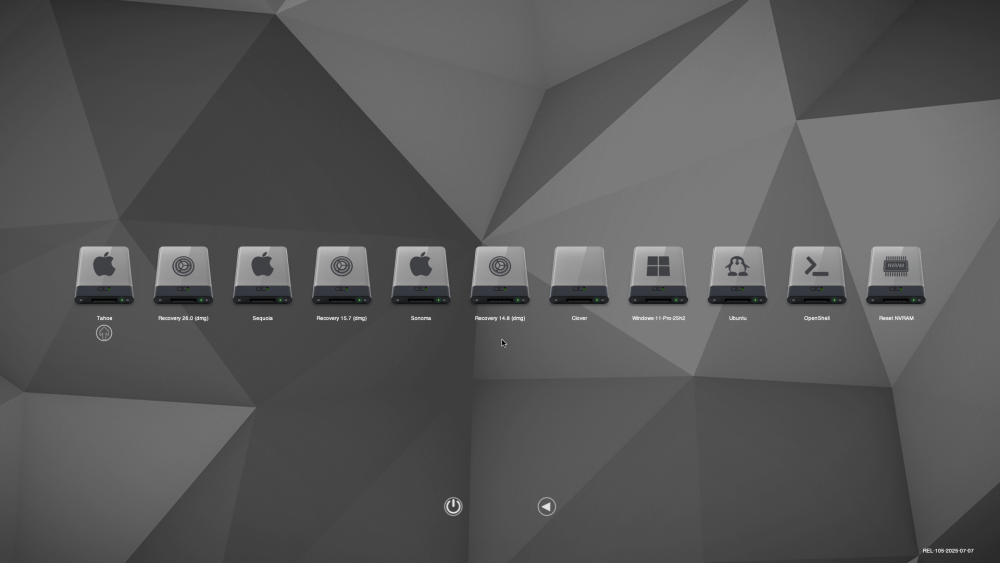Image resolution: width=1000 pixels, height=563 pixels.
Task: Click the "Ubuntu" label text
Action: point(737,318)
